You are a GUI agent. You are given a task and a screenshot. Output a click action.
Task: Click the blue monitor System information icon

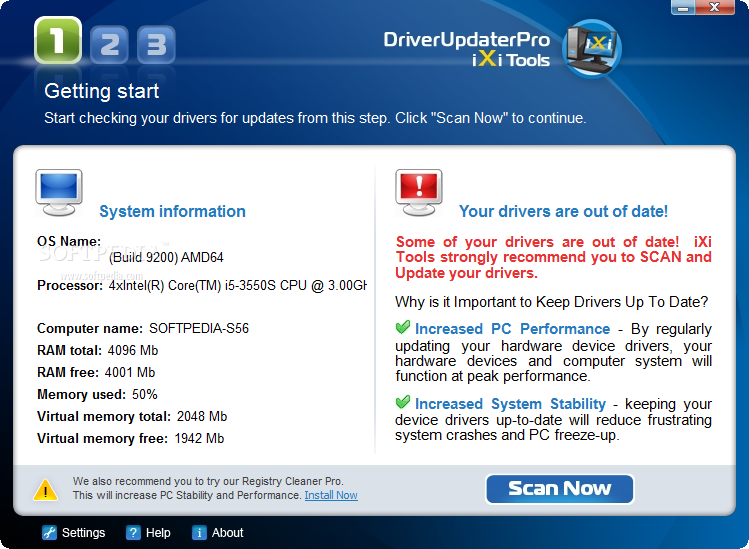pos(59,193)
